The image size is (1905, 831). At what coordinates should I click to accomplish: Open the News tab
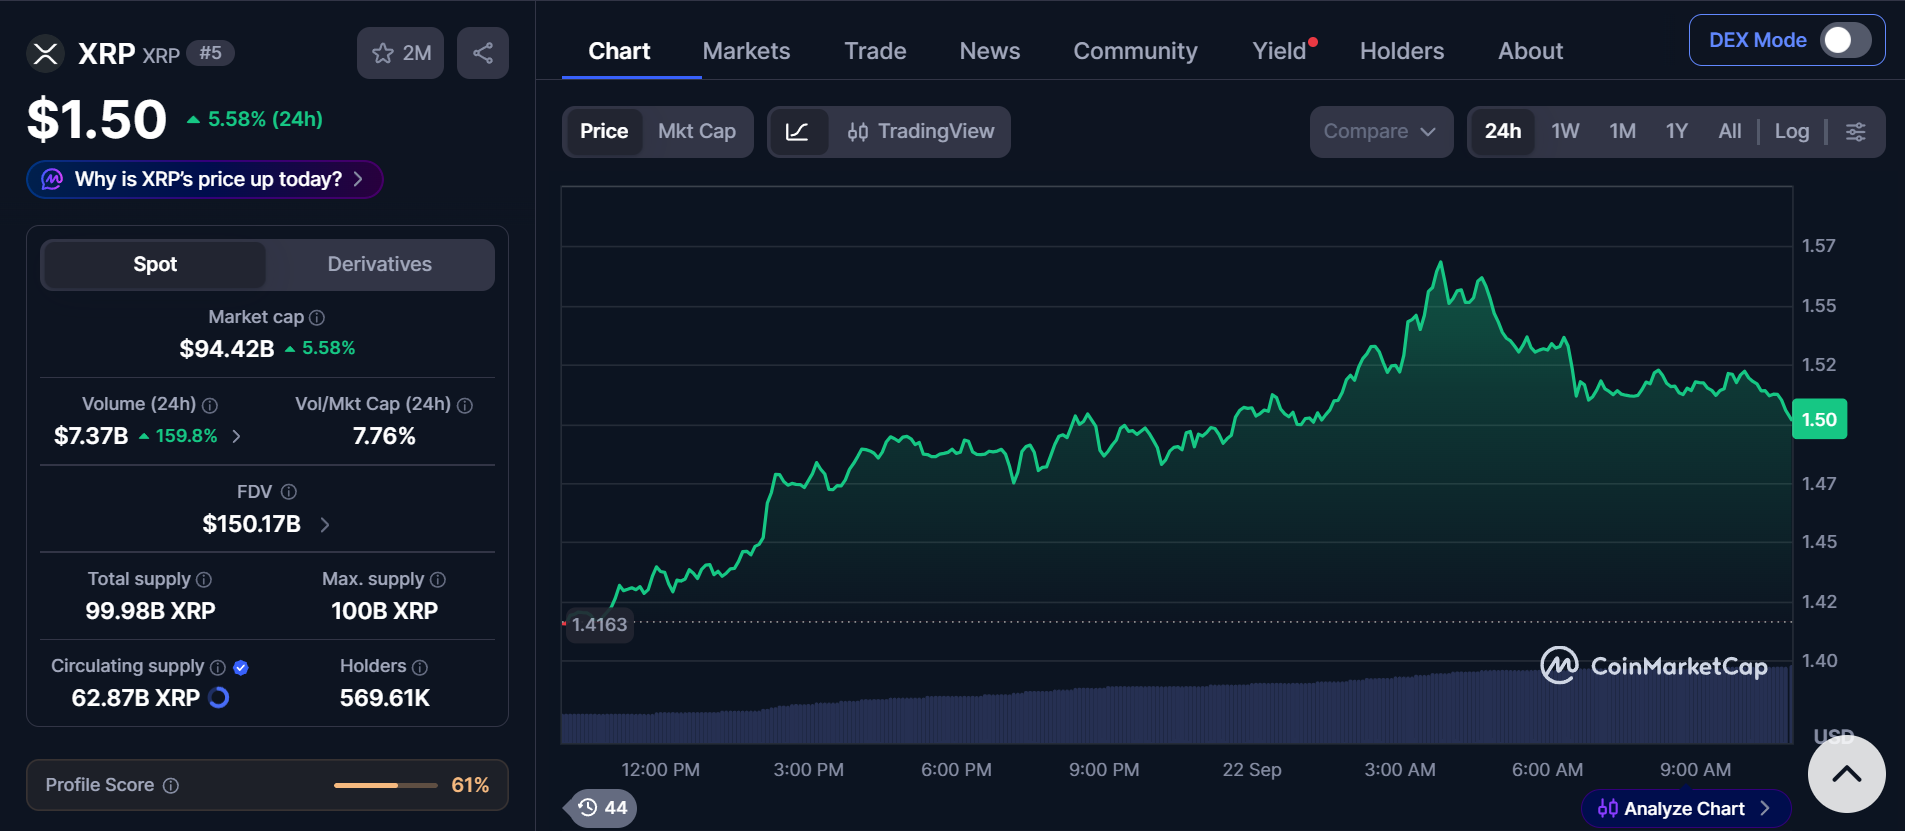click(990, 51)
